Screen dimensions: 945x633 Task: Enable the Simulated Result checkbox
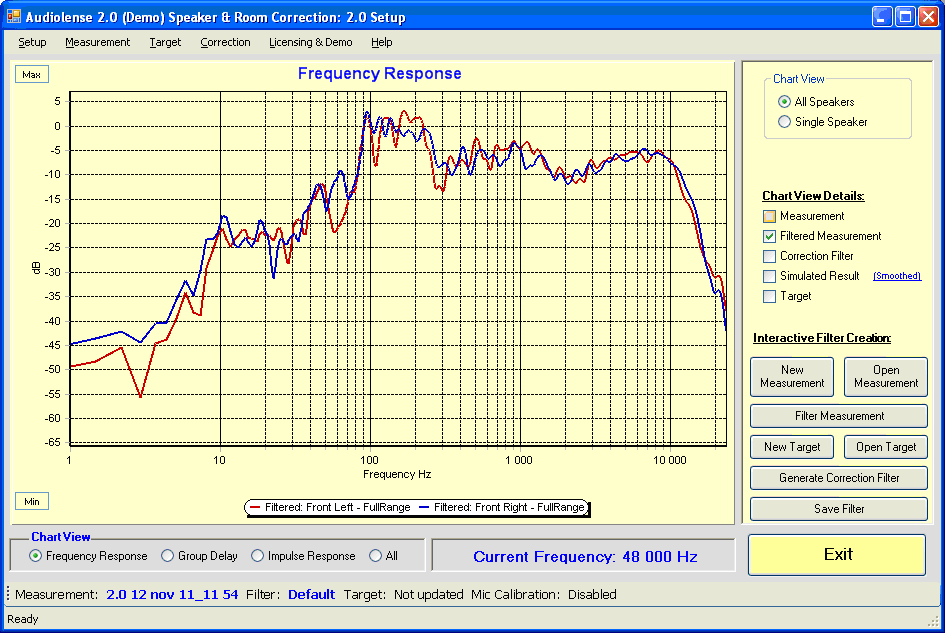pos(769,276)
